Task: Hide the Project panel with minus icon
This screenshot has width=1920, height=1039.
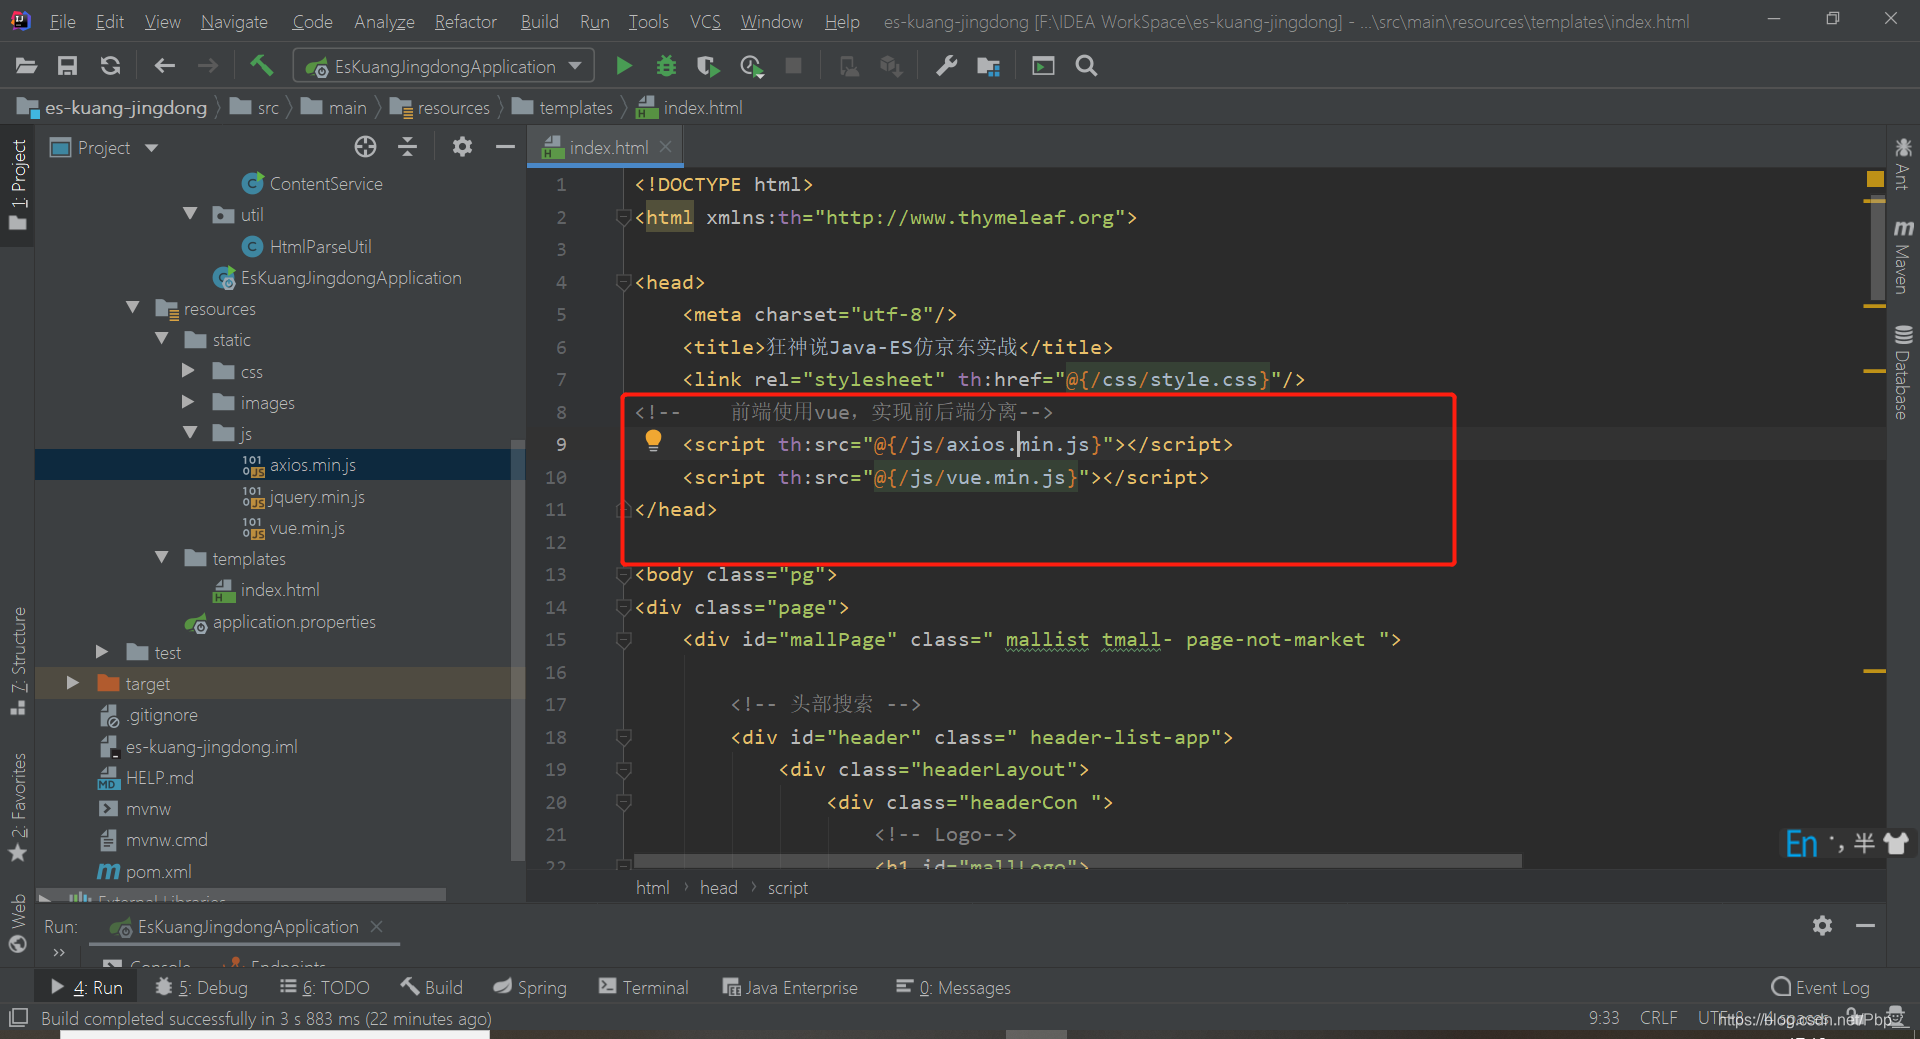Action: [505, 147]
